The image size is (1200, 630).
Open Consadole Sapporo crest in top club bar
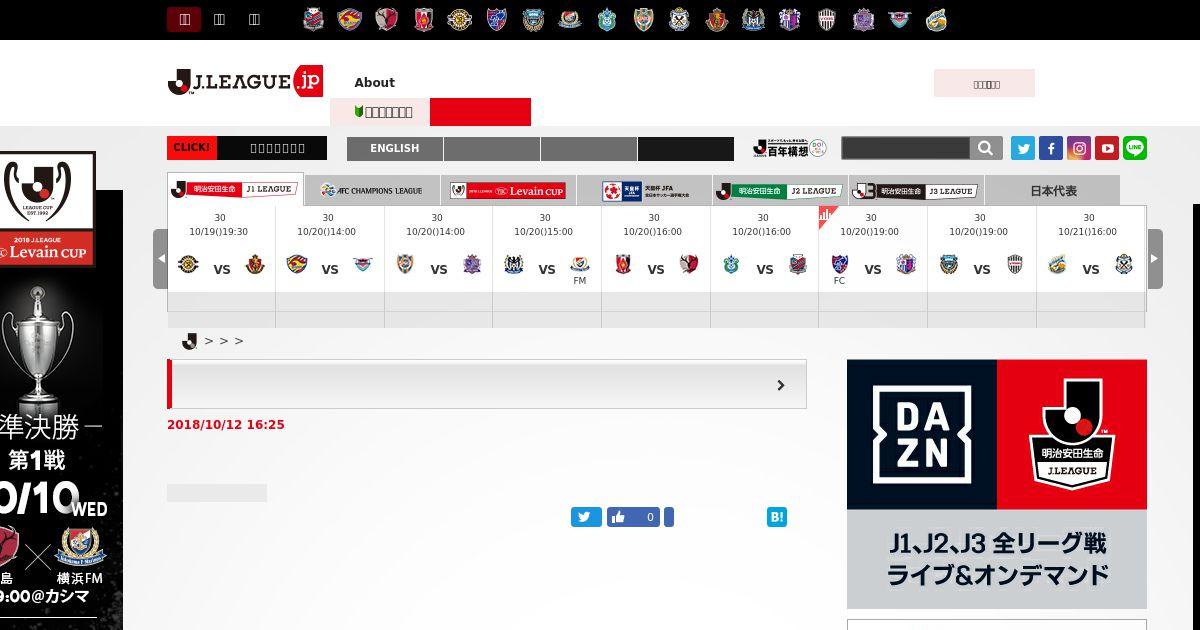coord(314,19)
